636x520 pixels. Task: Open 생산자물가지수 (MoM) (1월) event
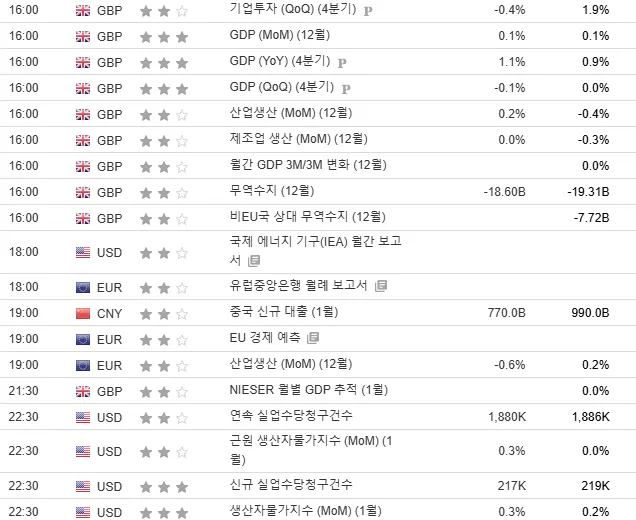[305, 511]
